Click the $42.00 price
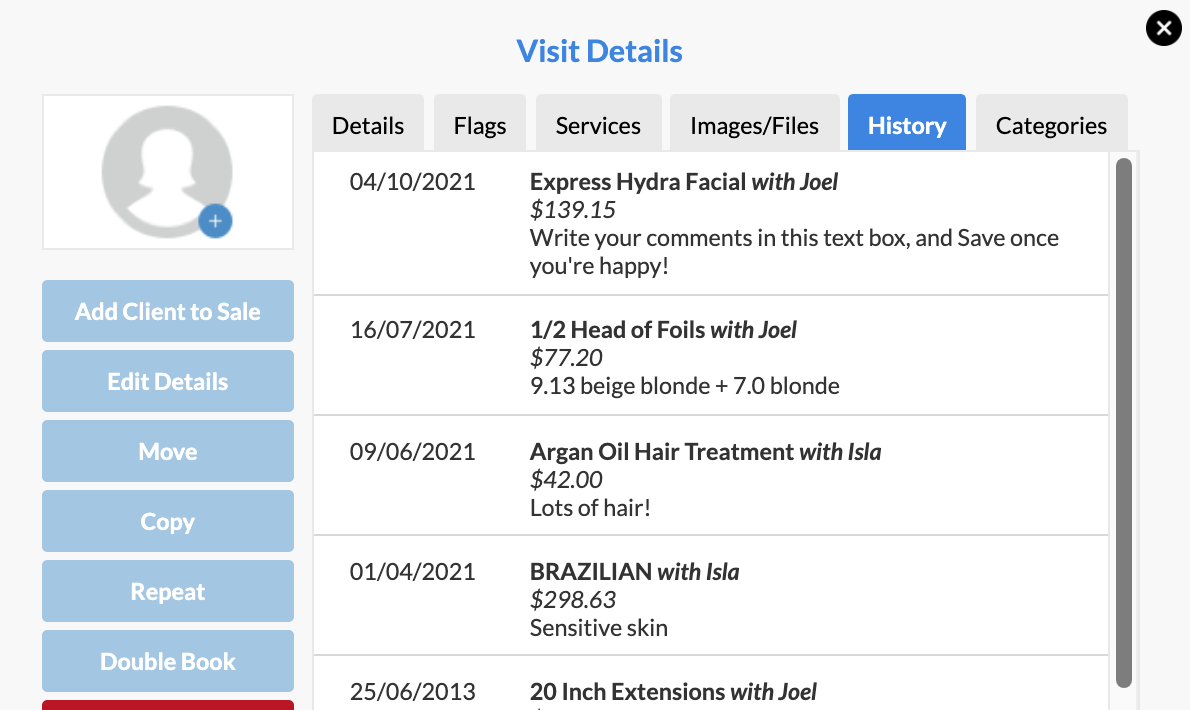Image resolution: width=1190 pixels, height=710 pixels. [566, 480]
